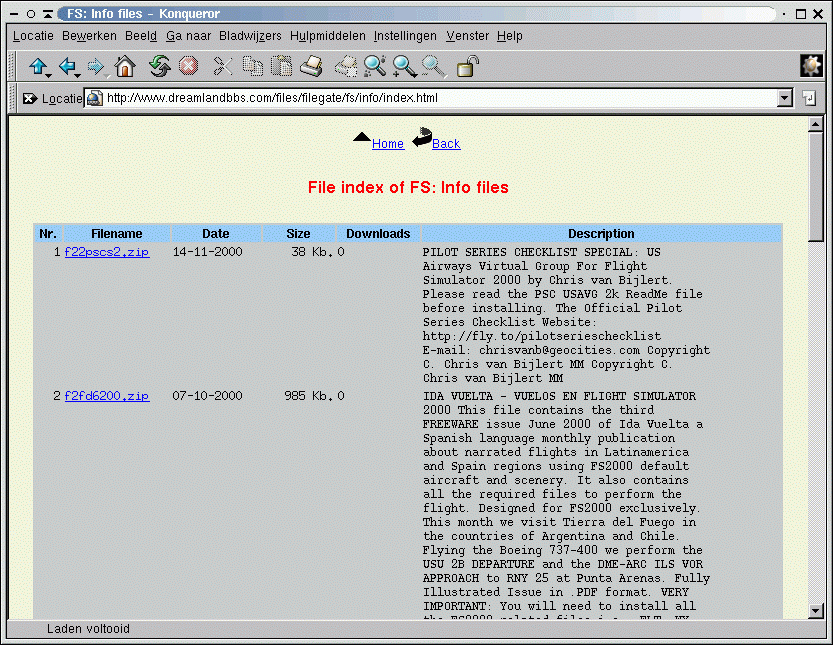Open the Home folder icon in toolbar
Image resolution: width=833 pixels, height=645 pixels.
click(125, 67)
